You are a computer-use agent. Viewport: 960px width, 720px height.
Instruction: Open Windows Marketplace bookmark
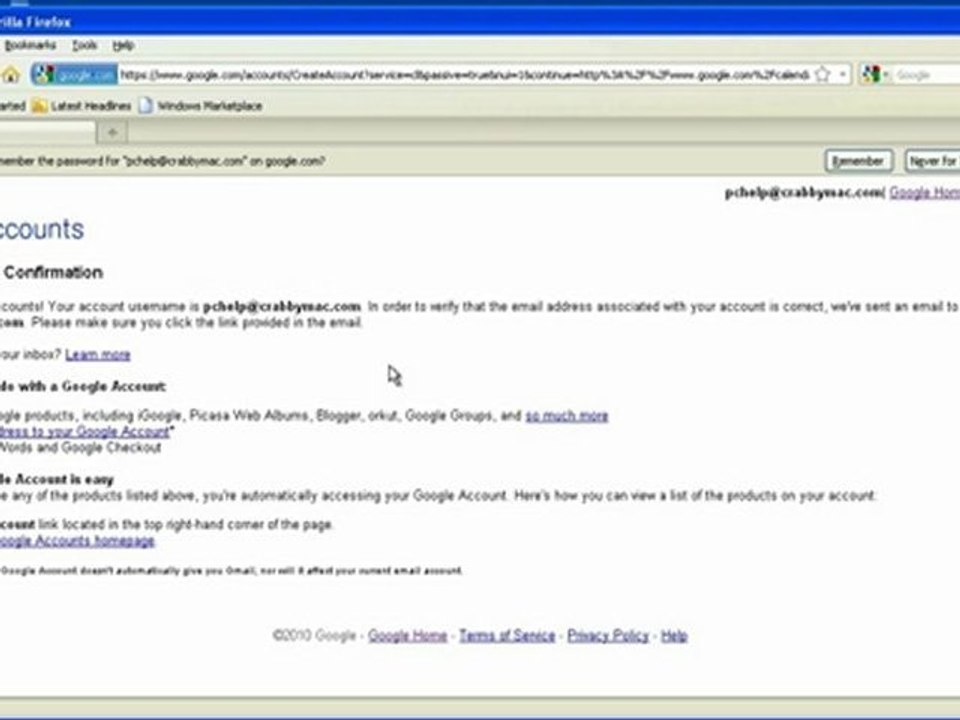(x=200, y=106)
